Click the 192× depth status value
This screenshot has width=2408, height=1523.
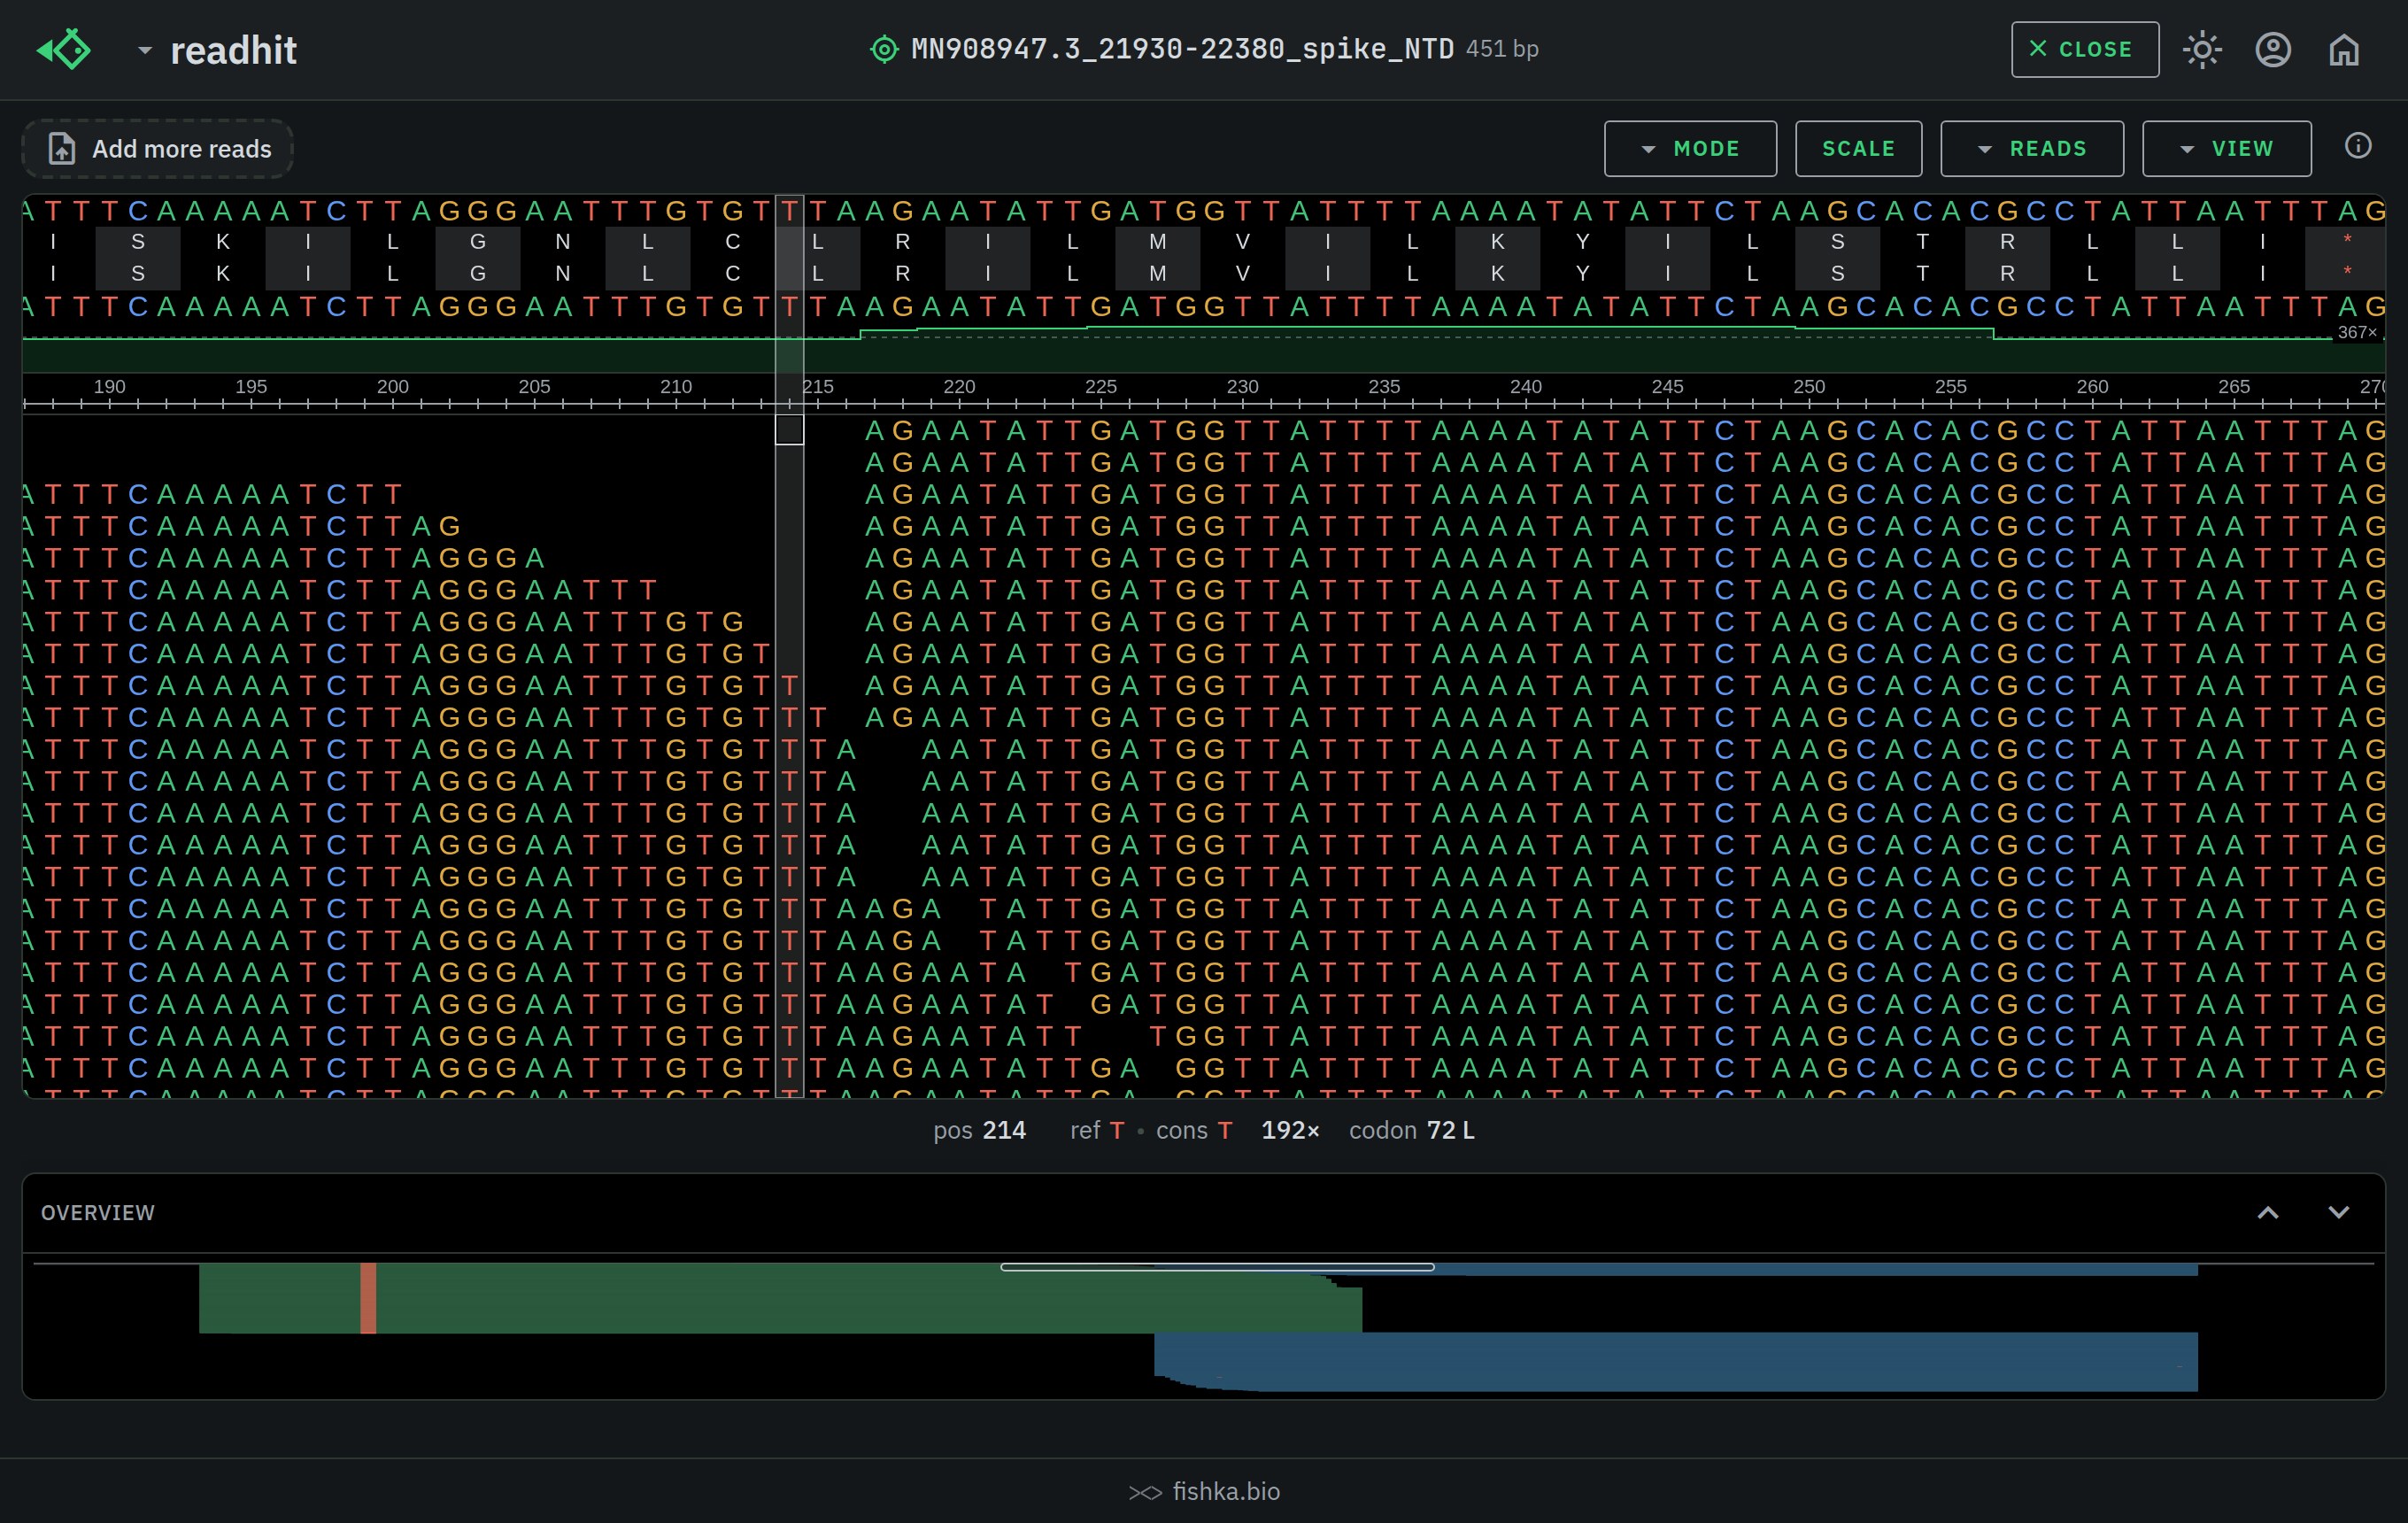click(1290, 1130)
